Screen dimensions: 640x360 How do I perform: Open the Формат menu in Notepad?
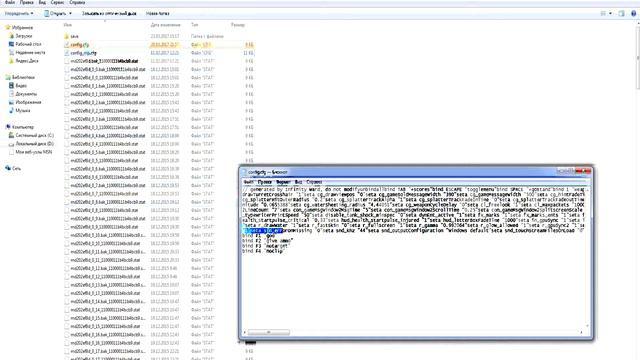pyautogui.click(x=283, y=182)
